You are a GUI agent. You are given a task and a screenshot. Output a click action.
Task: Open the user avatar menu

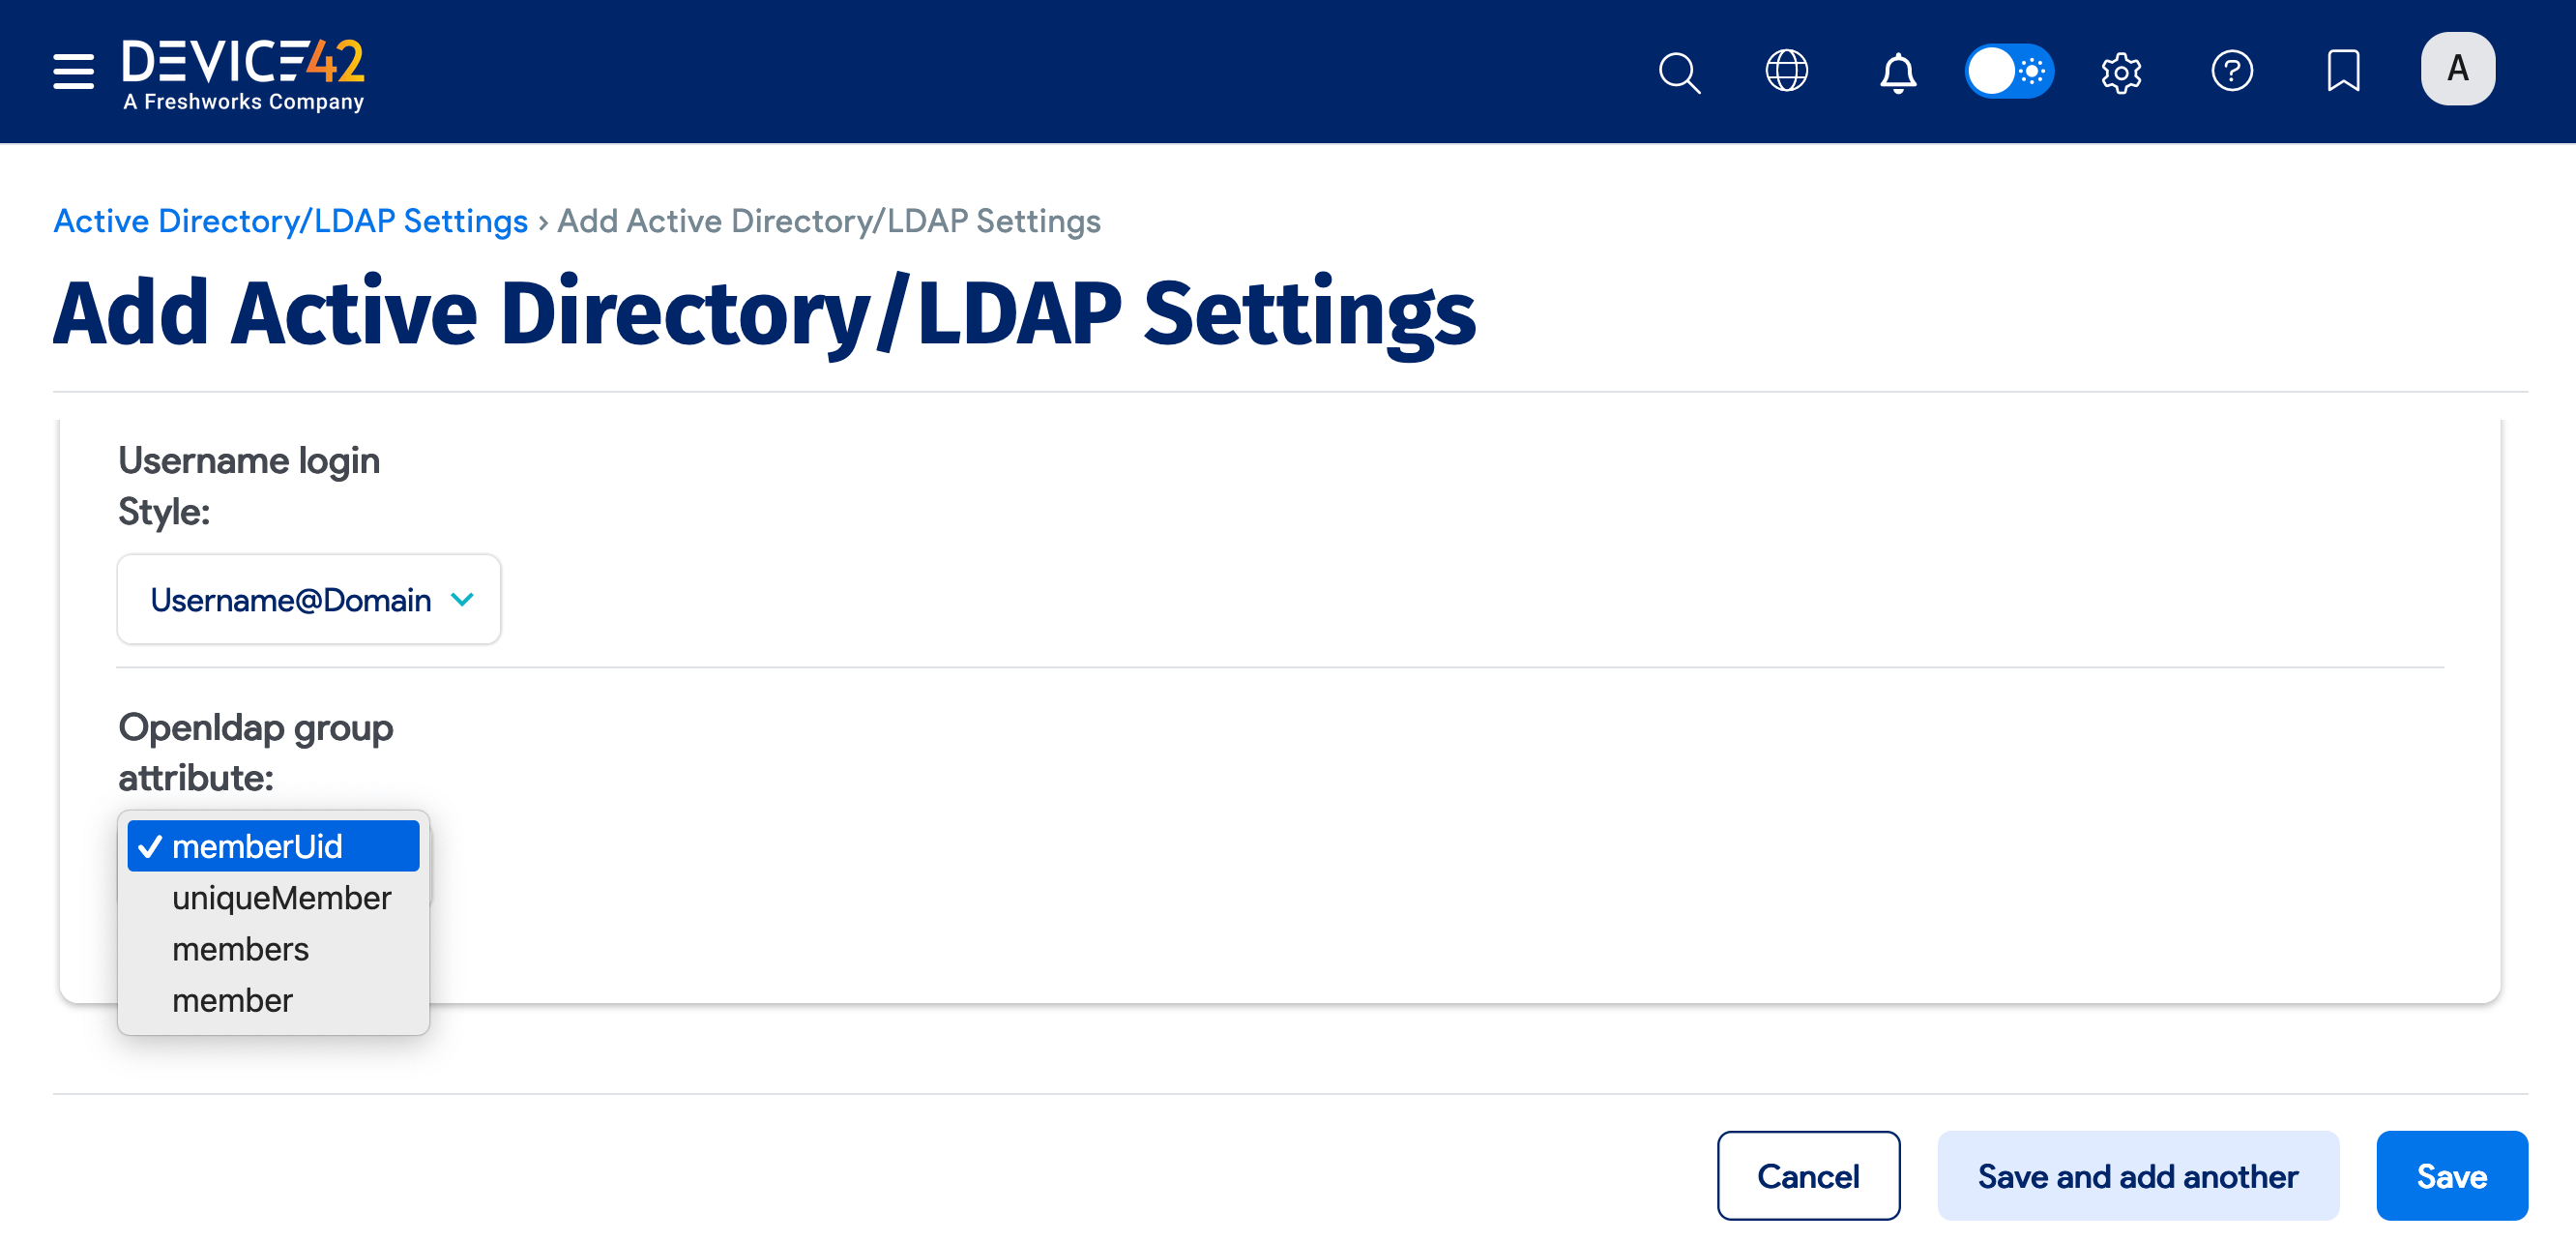(x=2457, y=68)
